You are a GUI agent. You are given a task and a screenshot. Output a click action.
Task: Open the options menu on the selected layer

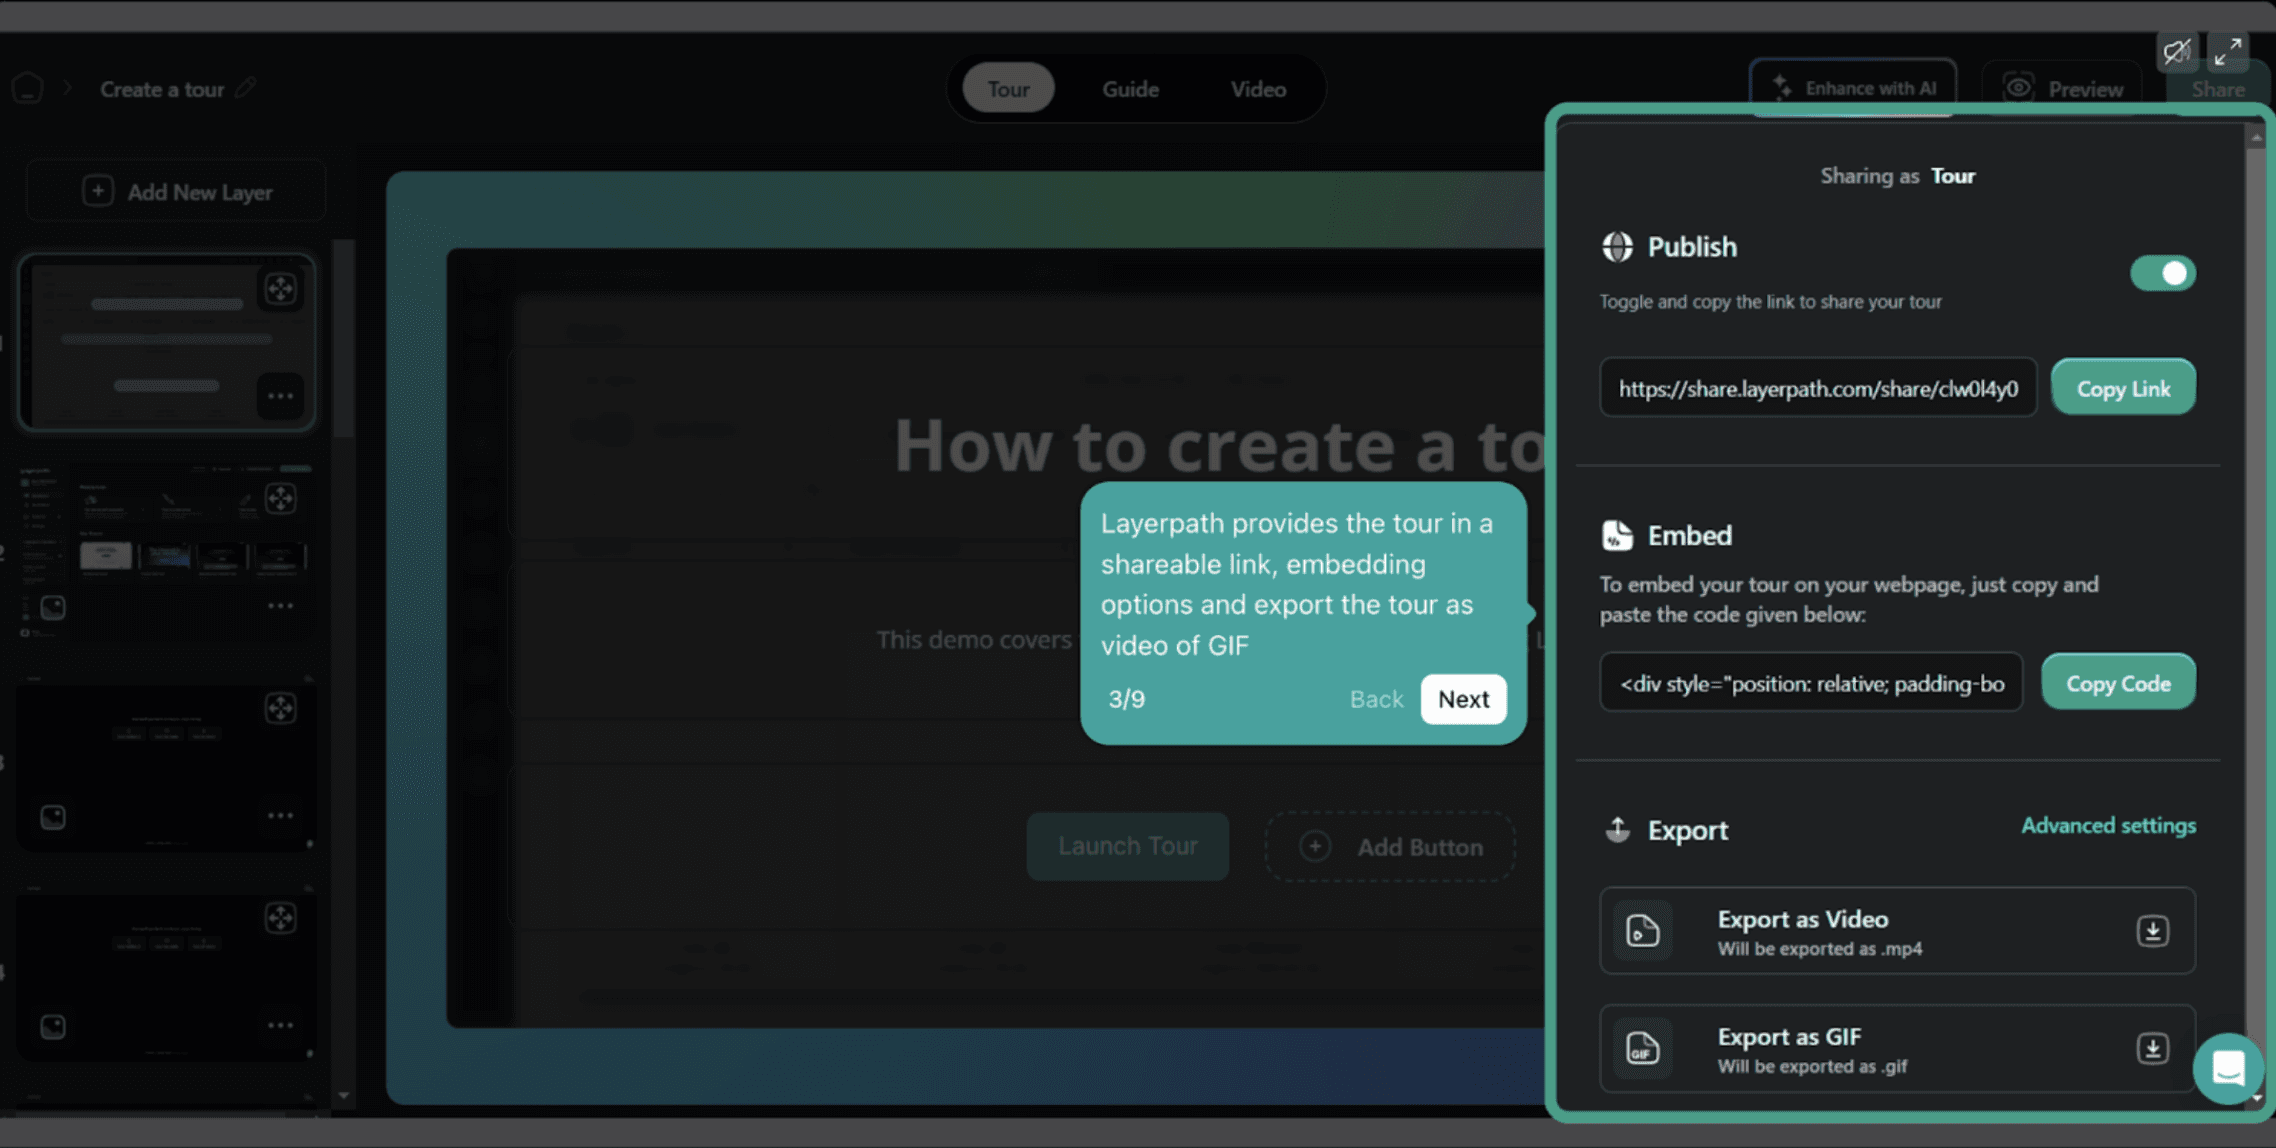[x=279, y=396]
